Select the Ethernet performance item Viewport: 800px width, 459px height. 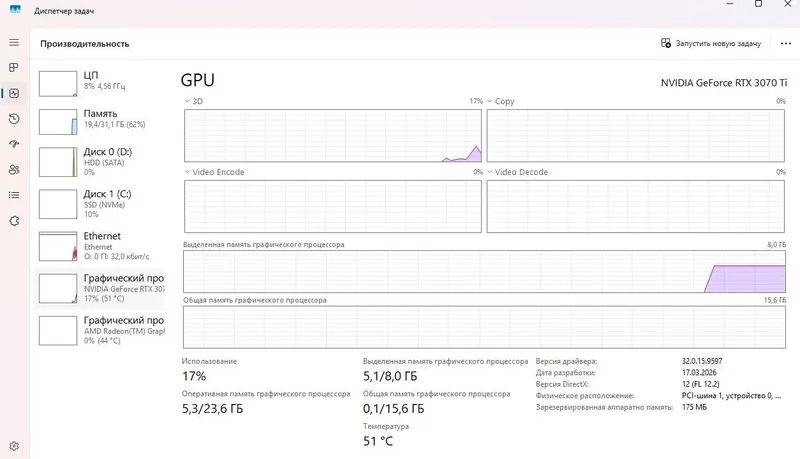click(100, 246)
